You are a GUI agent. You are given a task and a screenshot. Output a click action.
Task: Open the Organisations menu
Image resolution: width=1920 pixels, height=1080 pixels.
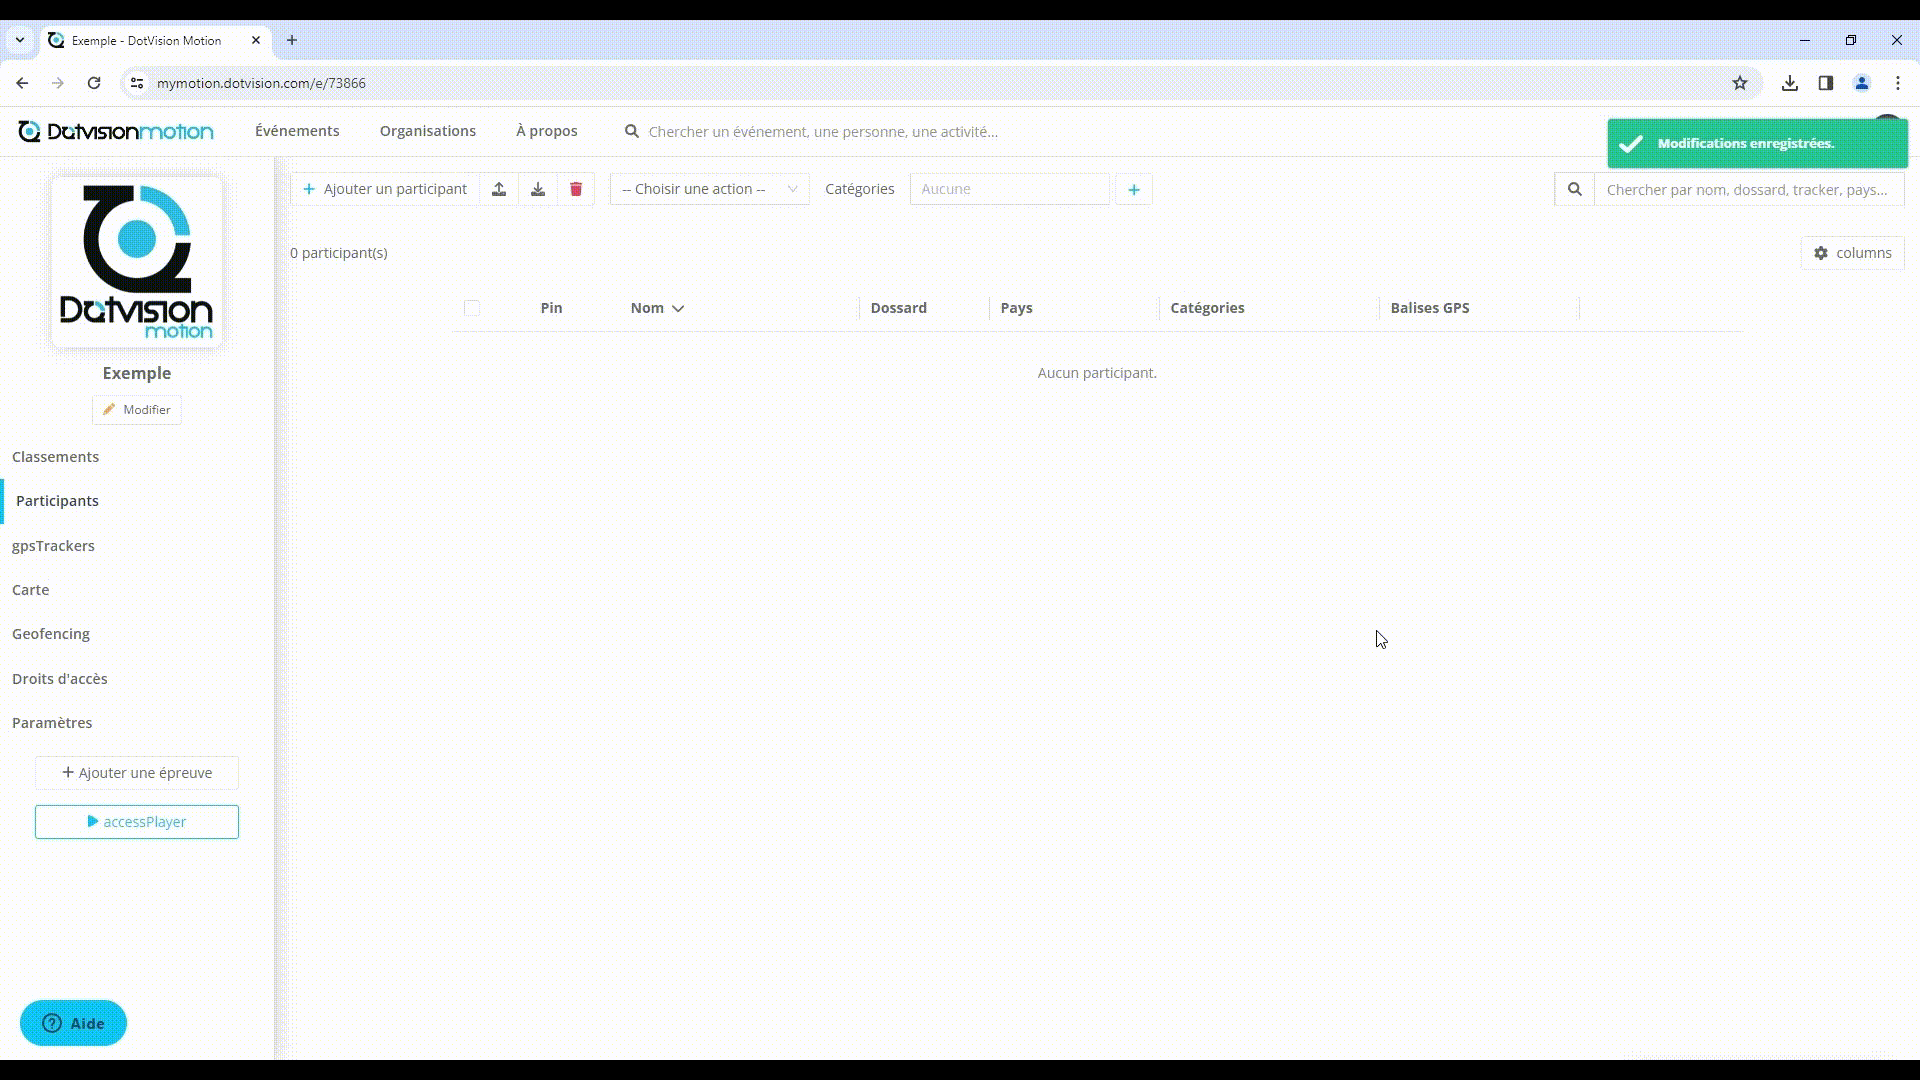pos(427,131)
